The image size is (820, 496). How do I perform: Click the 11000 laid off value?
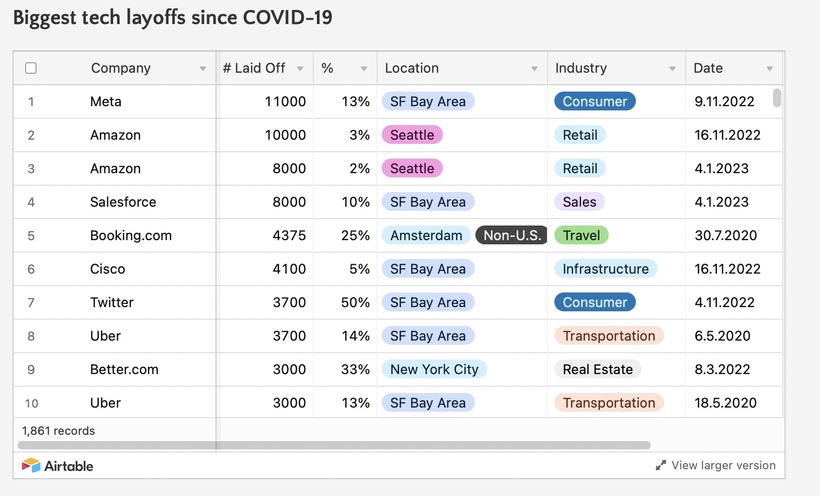point(285,102)
